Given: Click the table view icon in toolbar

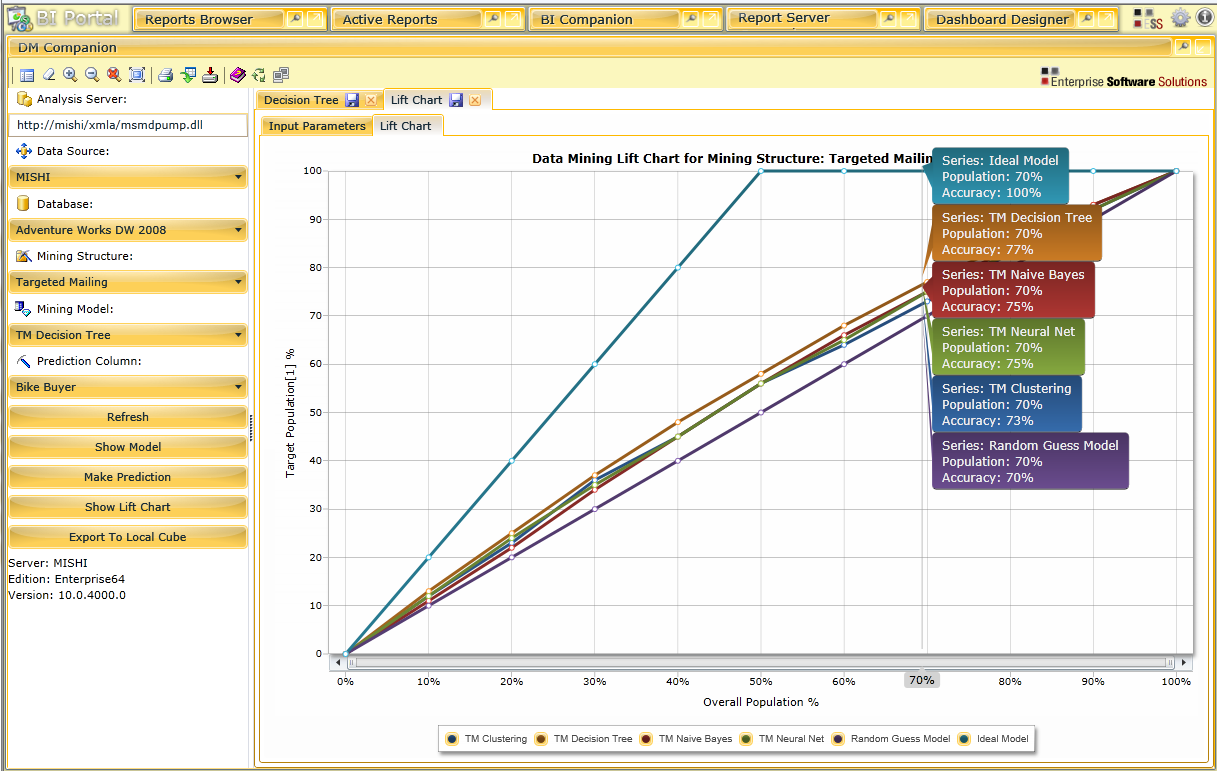Looking at the screenshot, I should point(27,75).
